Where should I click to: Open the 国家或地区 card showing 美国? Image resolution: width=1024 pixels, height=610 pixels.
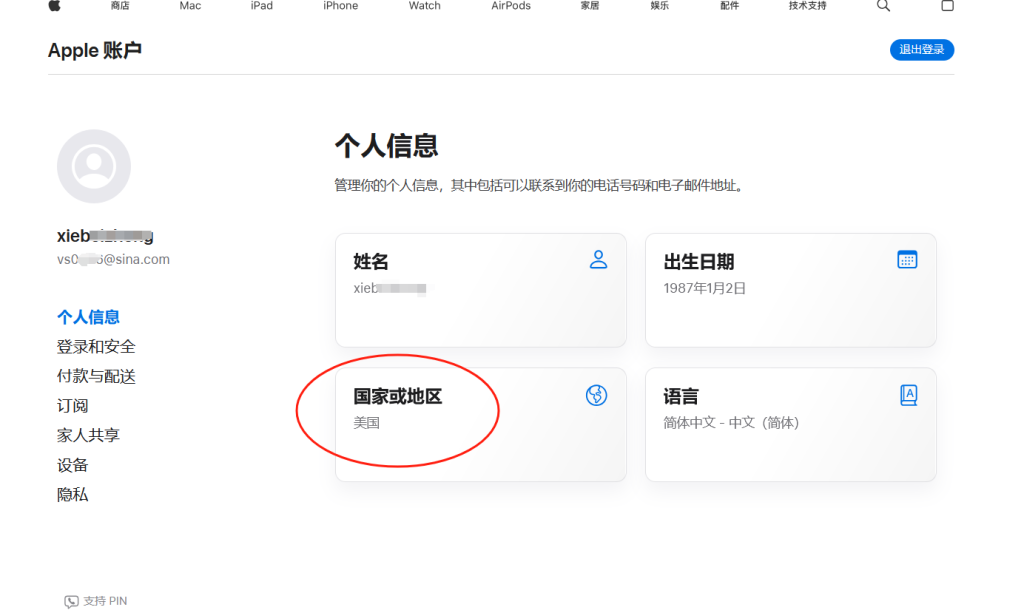coord(480,424)
